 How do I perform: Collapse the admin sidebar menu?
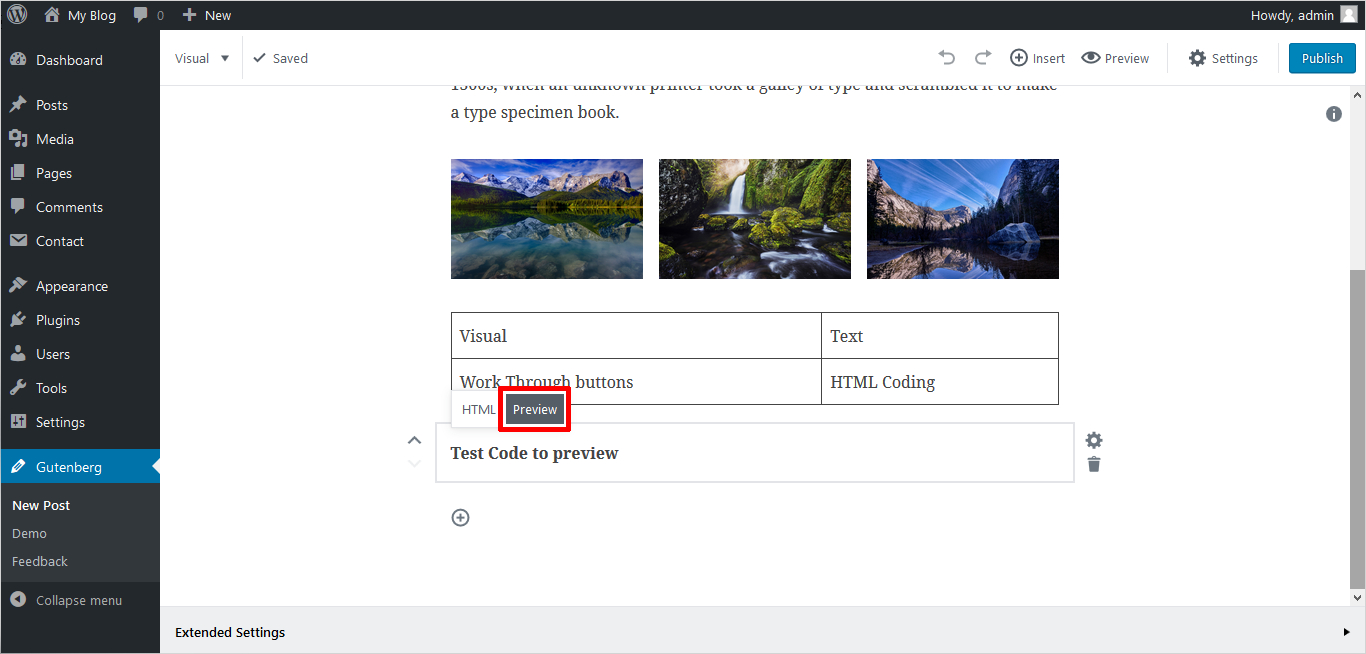click(x=66, y=600)
